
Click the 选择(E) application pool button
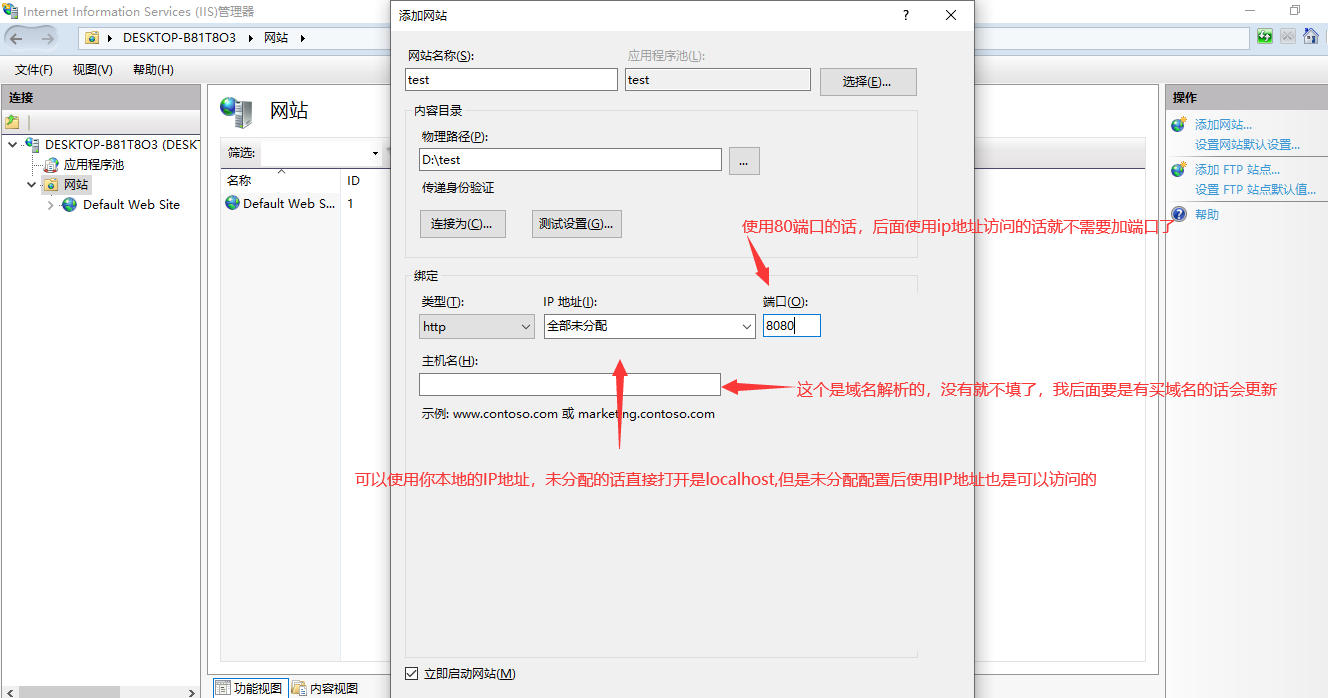(867, 81)
